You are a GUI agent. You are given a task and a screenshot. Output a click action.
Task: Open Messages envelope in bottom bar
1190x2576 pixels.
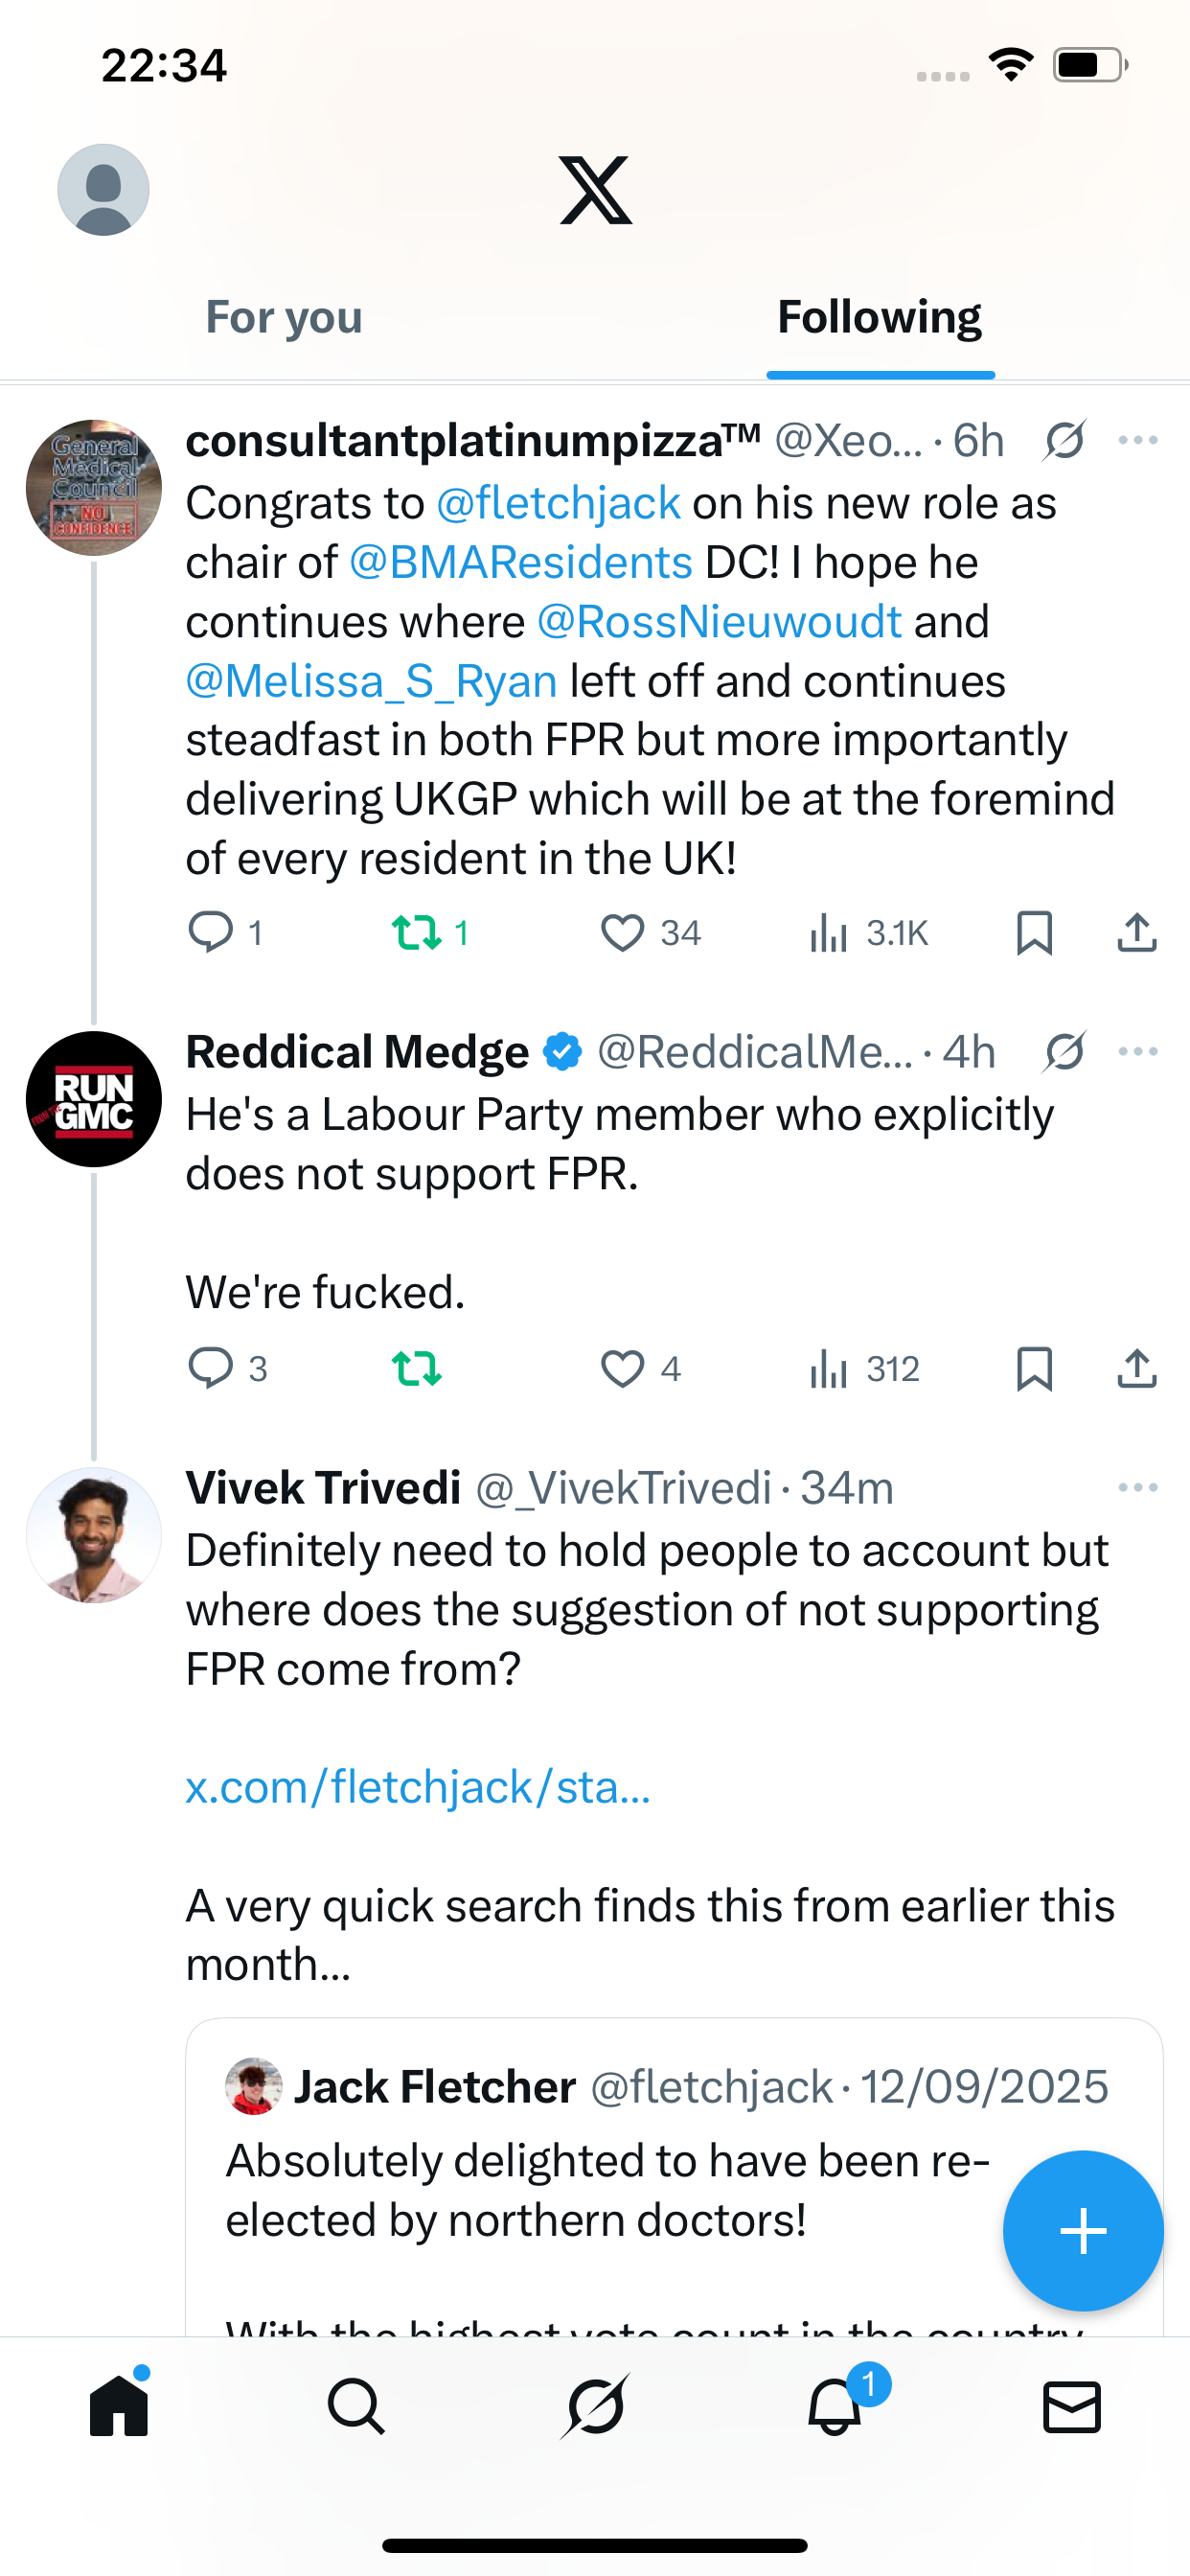1072,2405
